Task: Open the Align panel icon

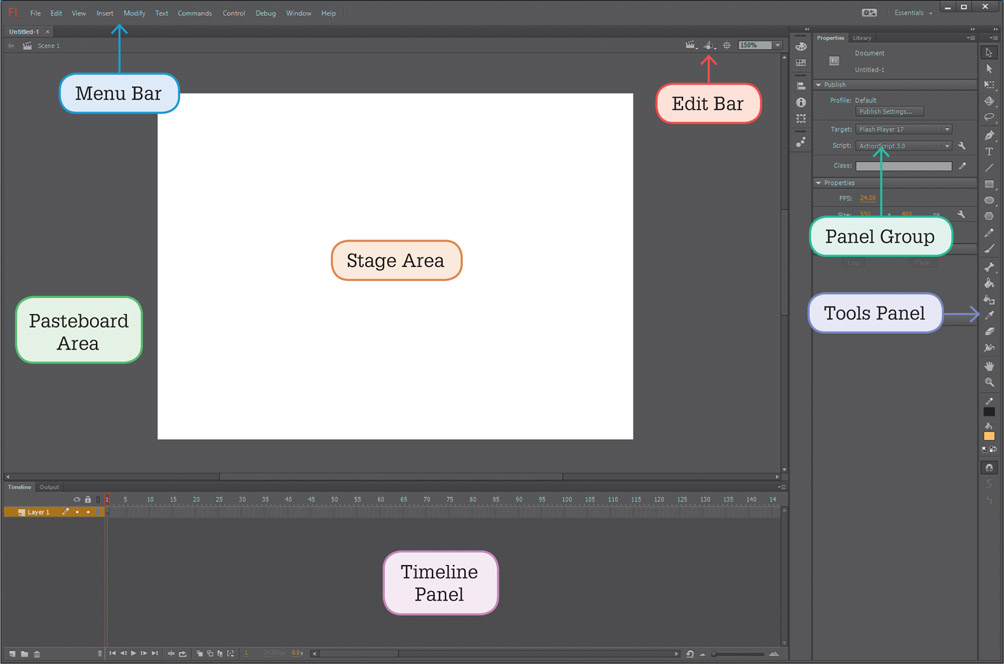Action: click(801, 86)
